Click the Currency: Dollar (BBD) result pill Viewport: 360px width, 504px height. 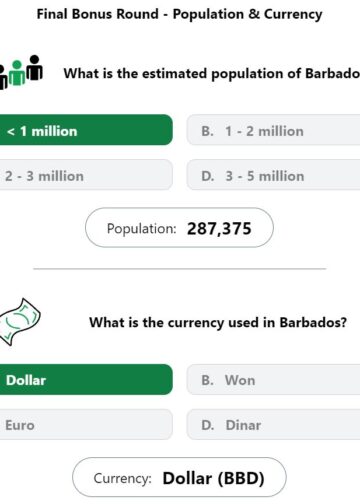coord(179,477)
